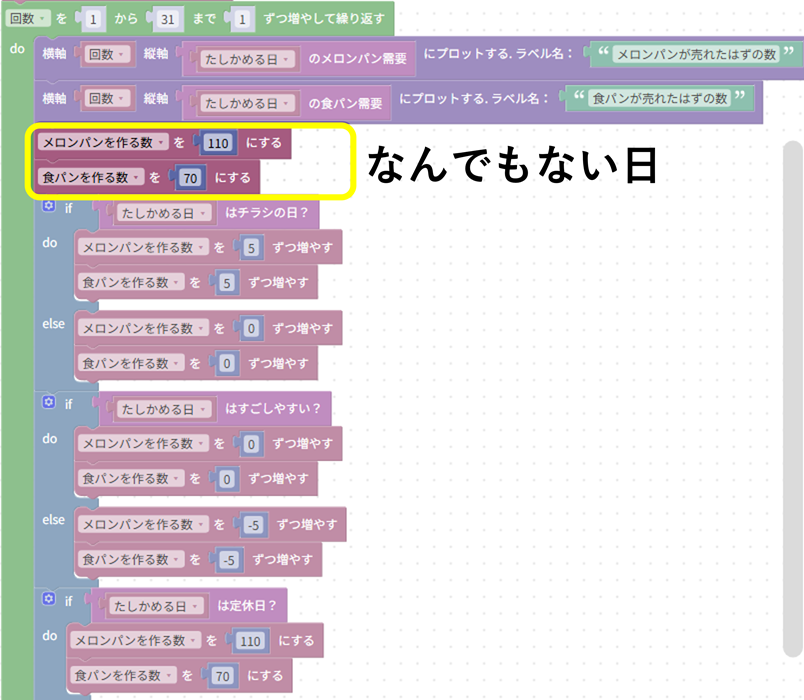Open the メロンパンを作る数 dropdown inside the yellow highlighted box
Screen dimensions: 804x700
(161, 143)
